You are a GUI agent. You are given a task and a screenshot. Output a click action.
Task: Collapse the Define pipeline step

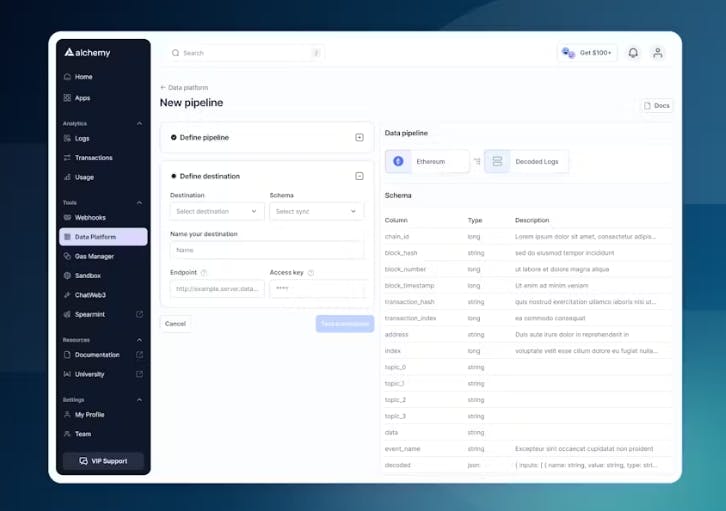359,137
